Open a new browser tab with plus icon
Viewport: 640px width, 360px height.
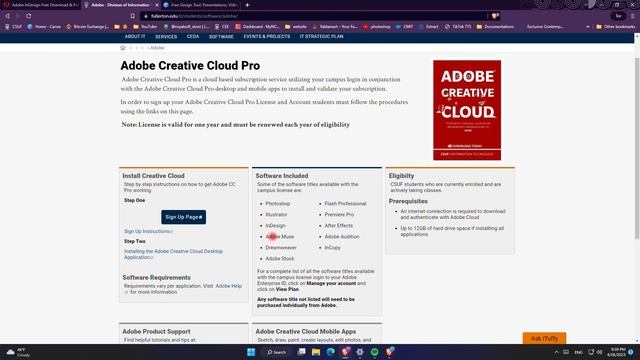247,5
